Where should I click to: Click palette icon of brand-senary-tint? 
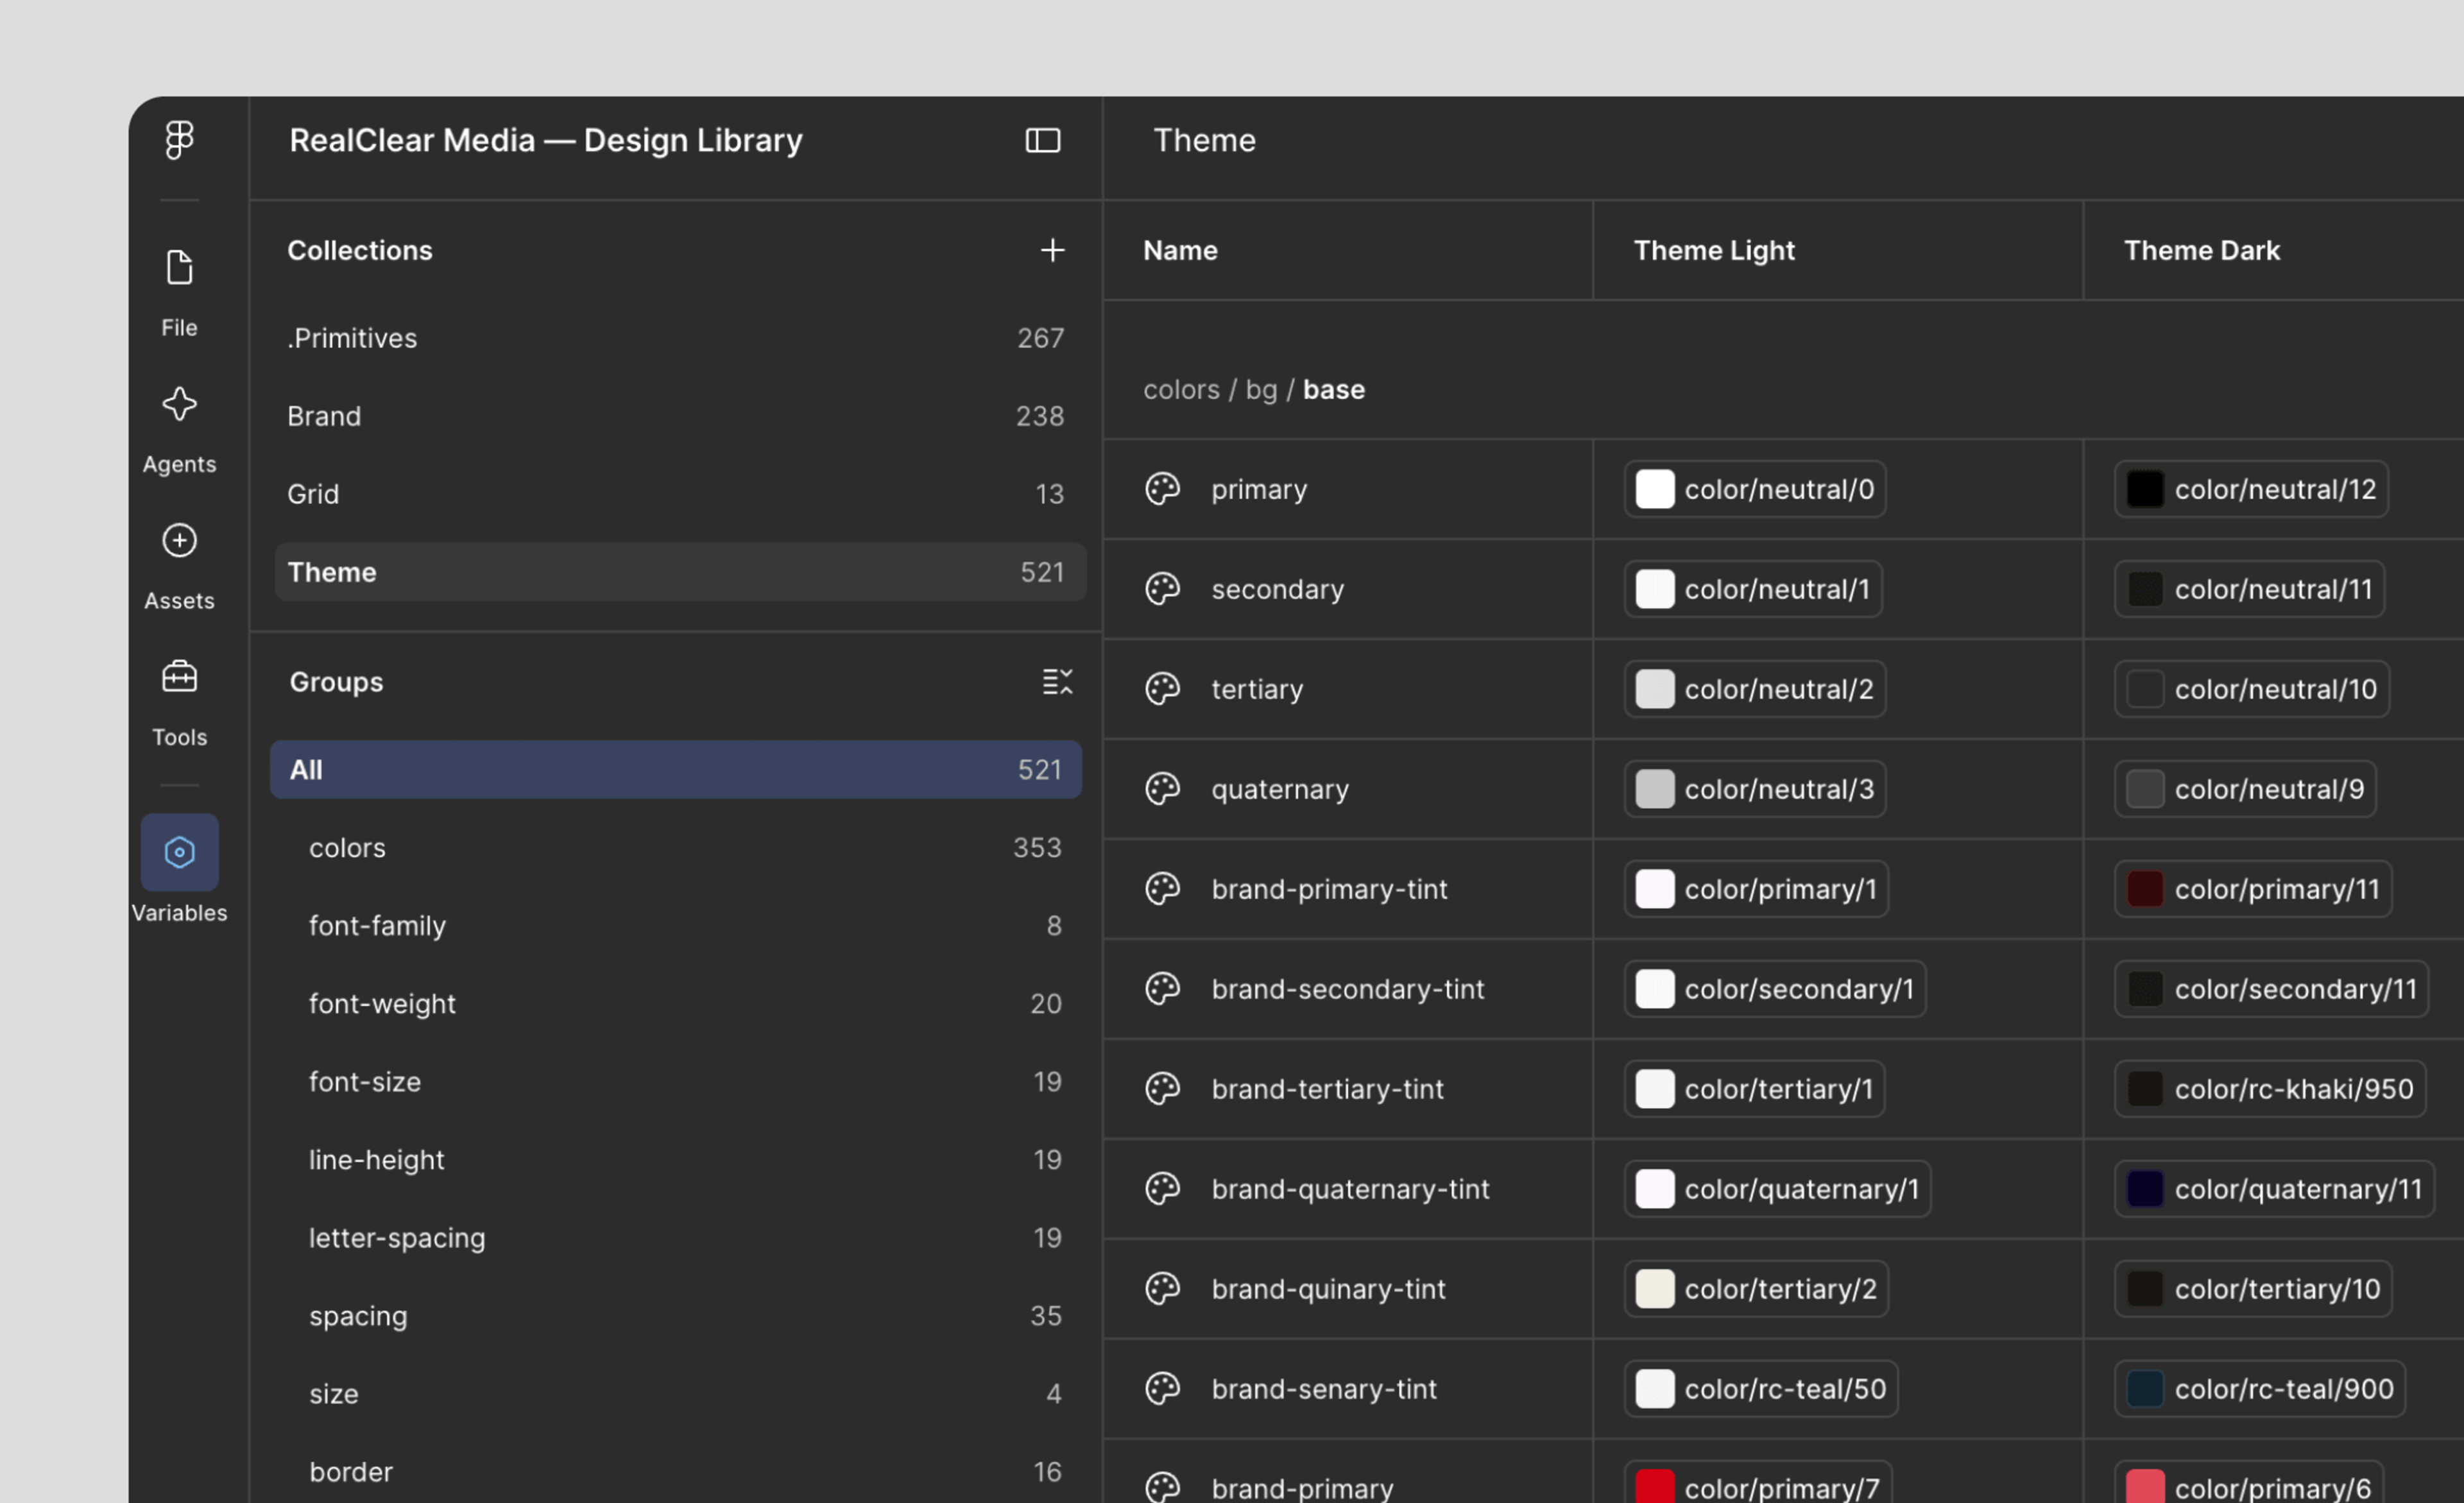click(1162, 1389)
